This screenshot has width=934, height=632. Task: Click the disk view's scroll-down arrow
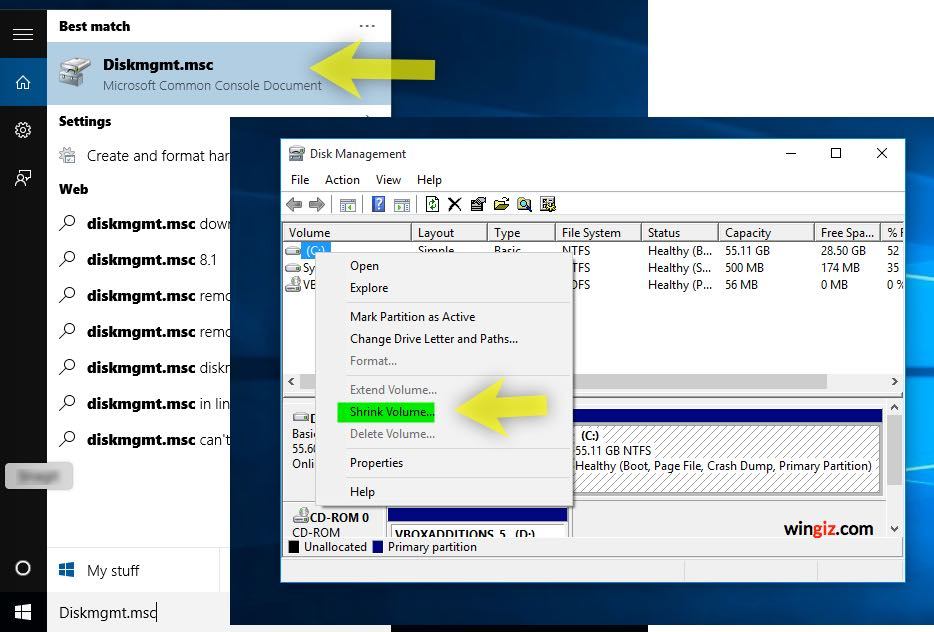[x=894, y=529]
